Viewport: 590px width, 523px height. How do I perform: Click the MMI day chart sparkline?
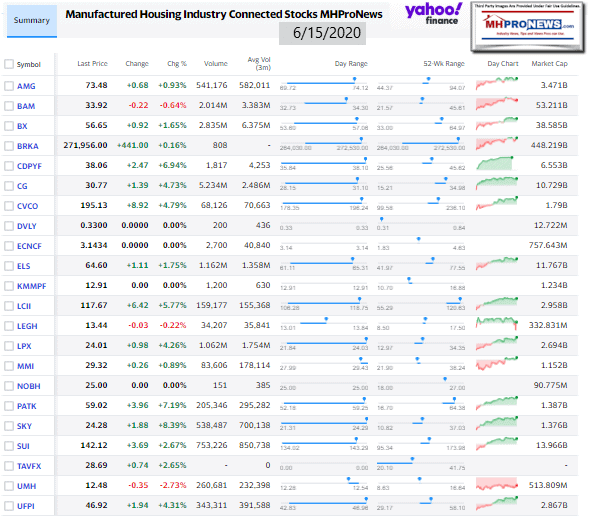click(497, 363)
